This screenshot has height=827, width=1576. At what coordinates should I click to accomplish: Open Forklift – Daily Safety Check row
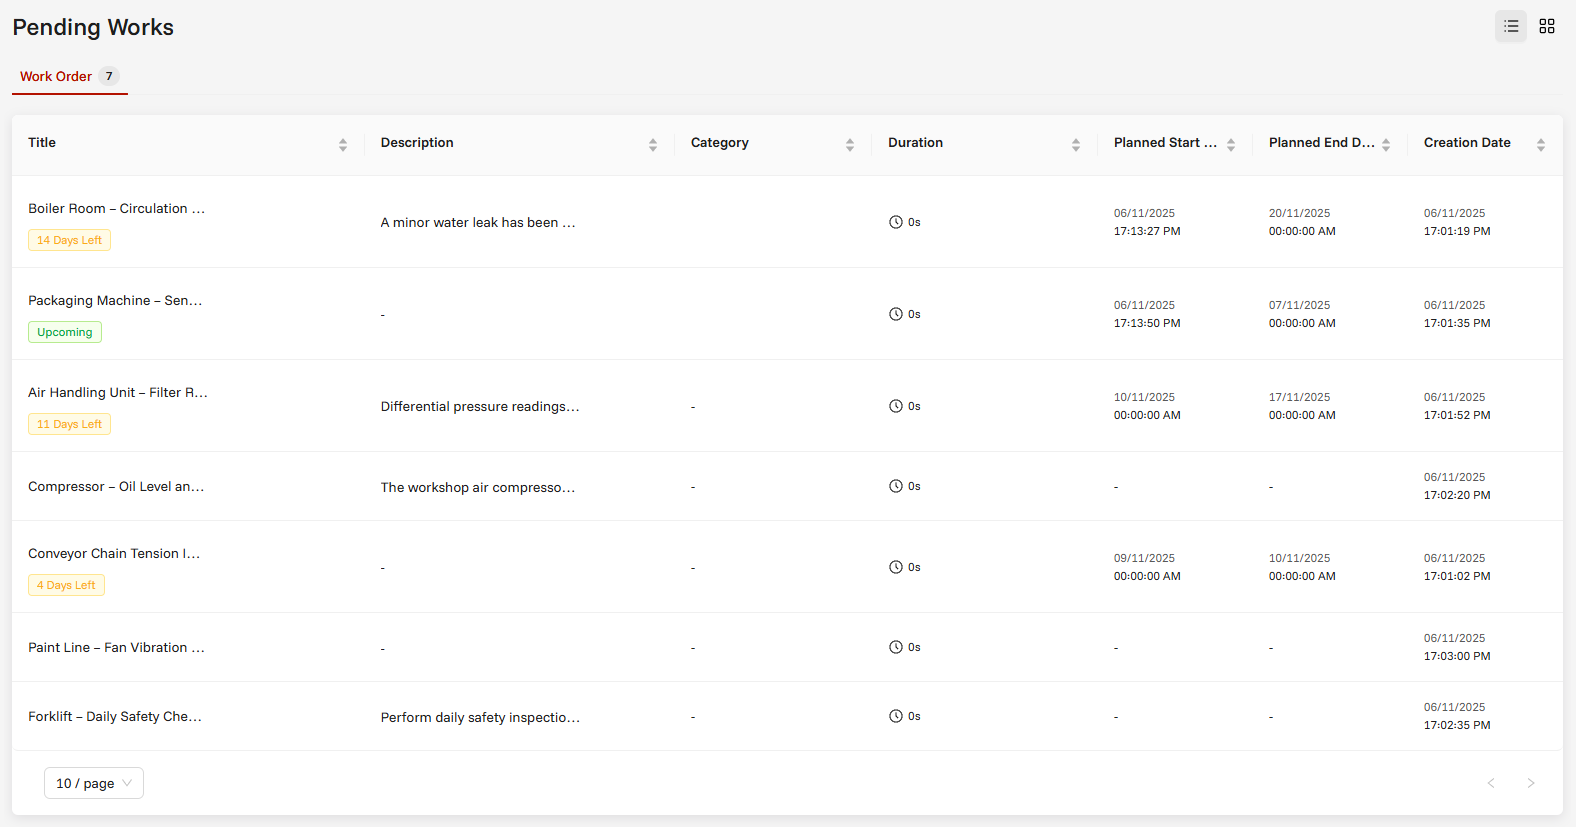(x=787, y=716)
